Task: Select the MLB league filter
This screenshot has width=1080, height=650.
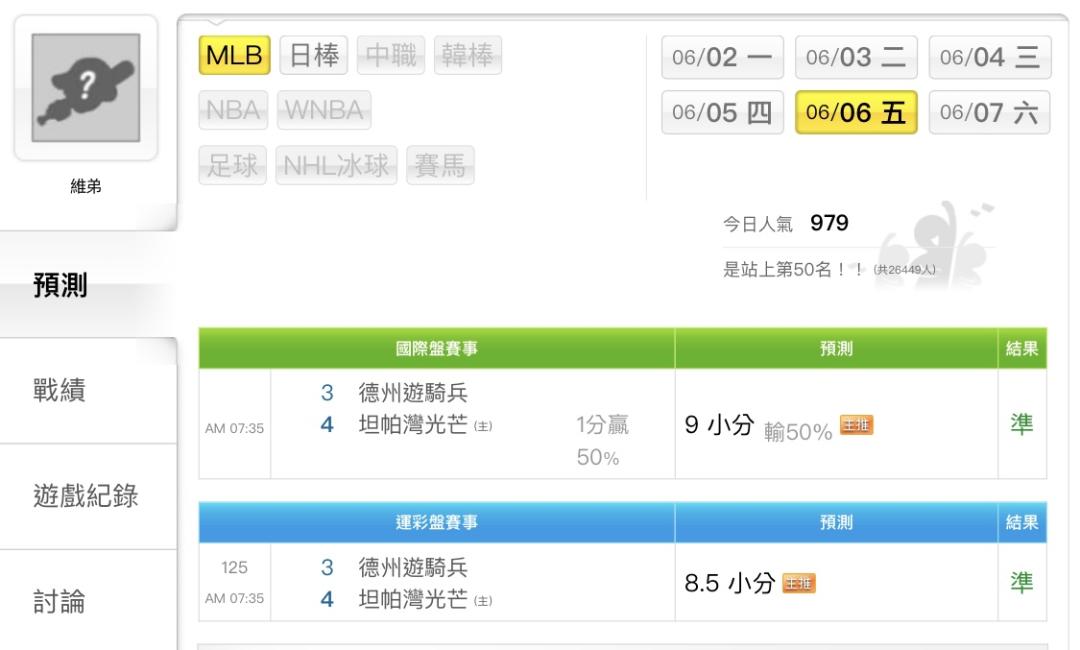Action: pos(235,55)
